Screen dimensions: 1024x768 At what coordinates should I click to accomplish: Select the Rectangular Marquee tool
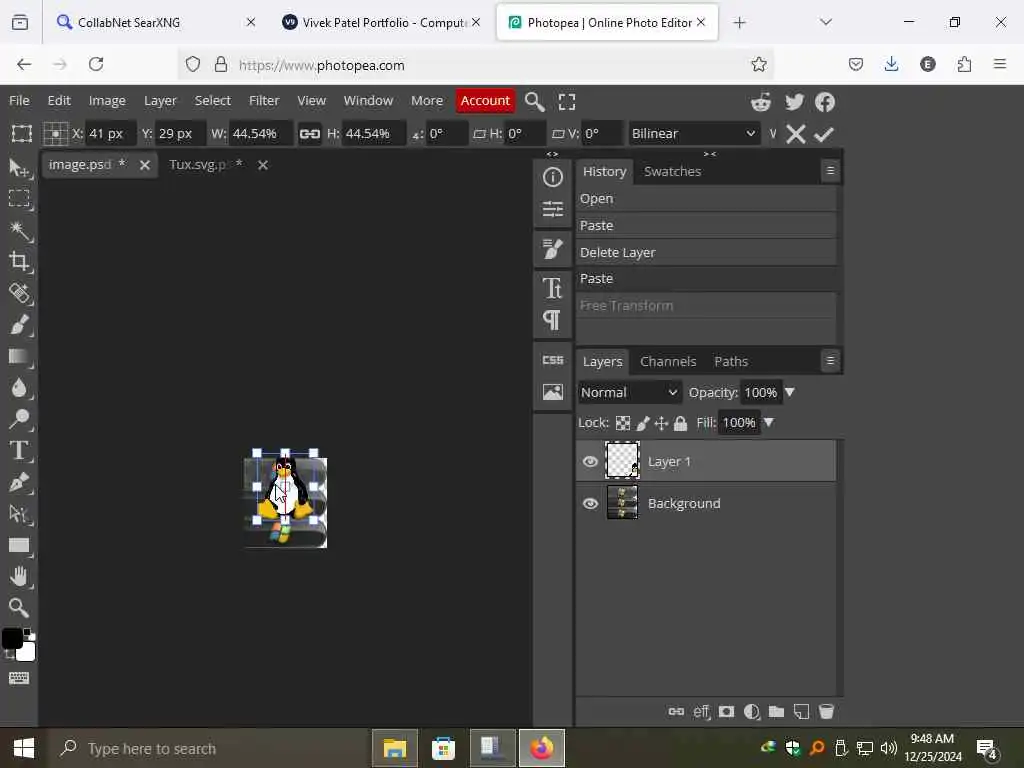(x=19, y=199)
